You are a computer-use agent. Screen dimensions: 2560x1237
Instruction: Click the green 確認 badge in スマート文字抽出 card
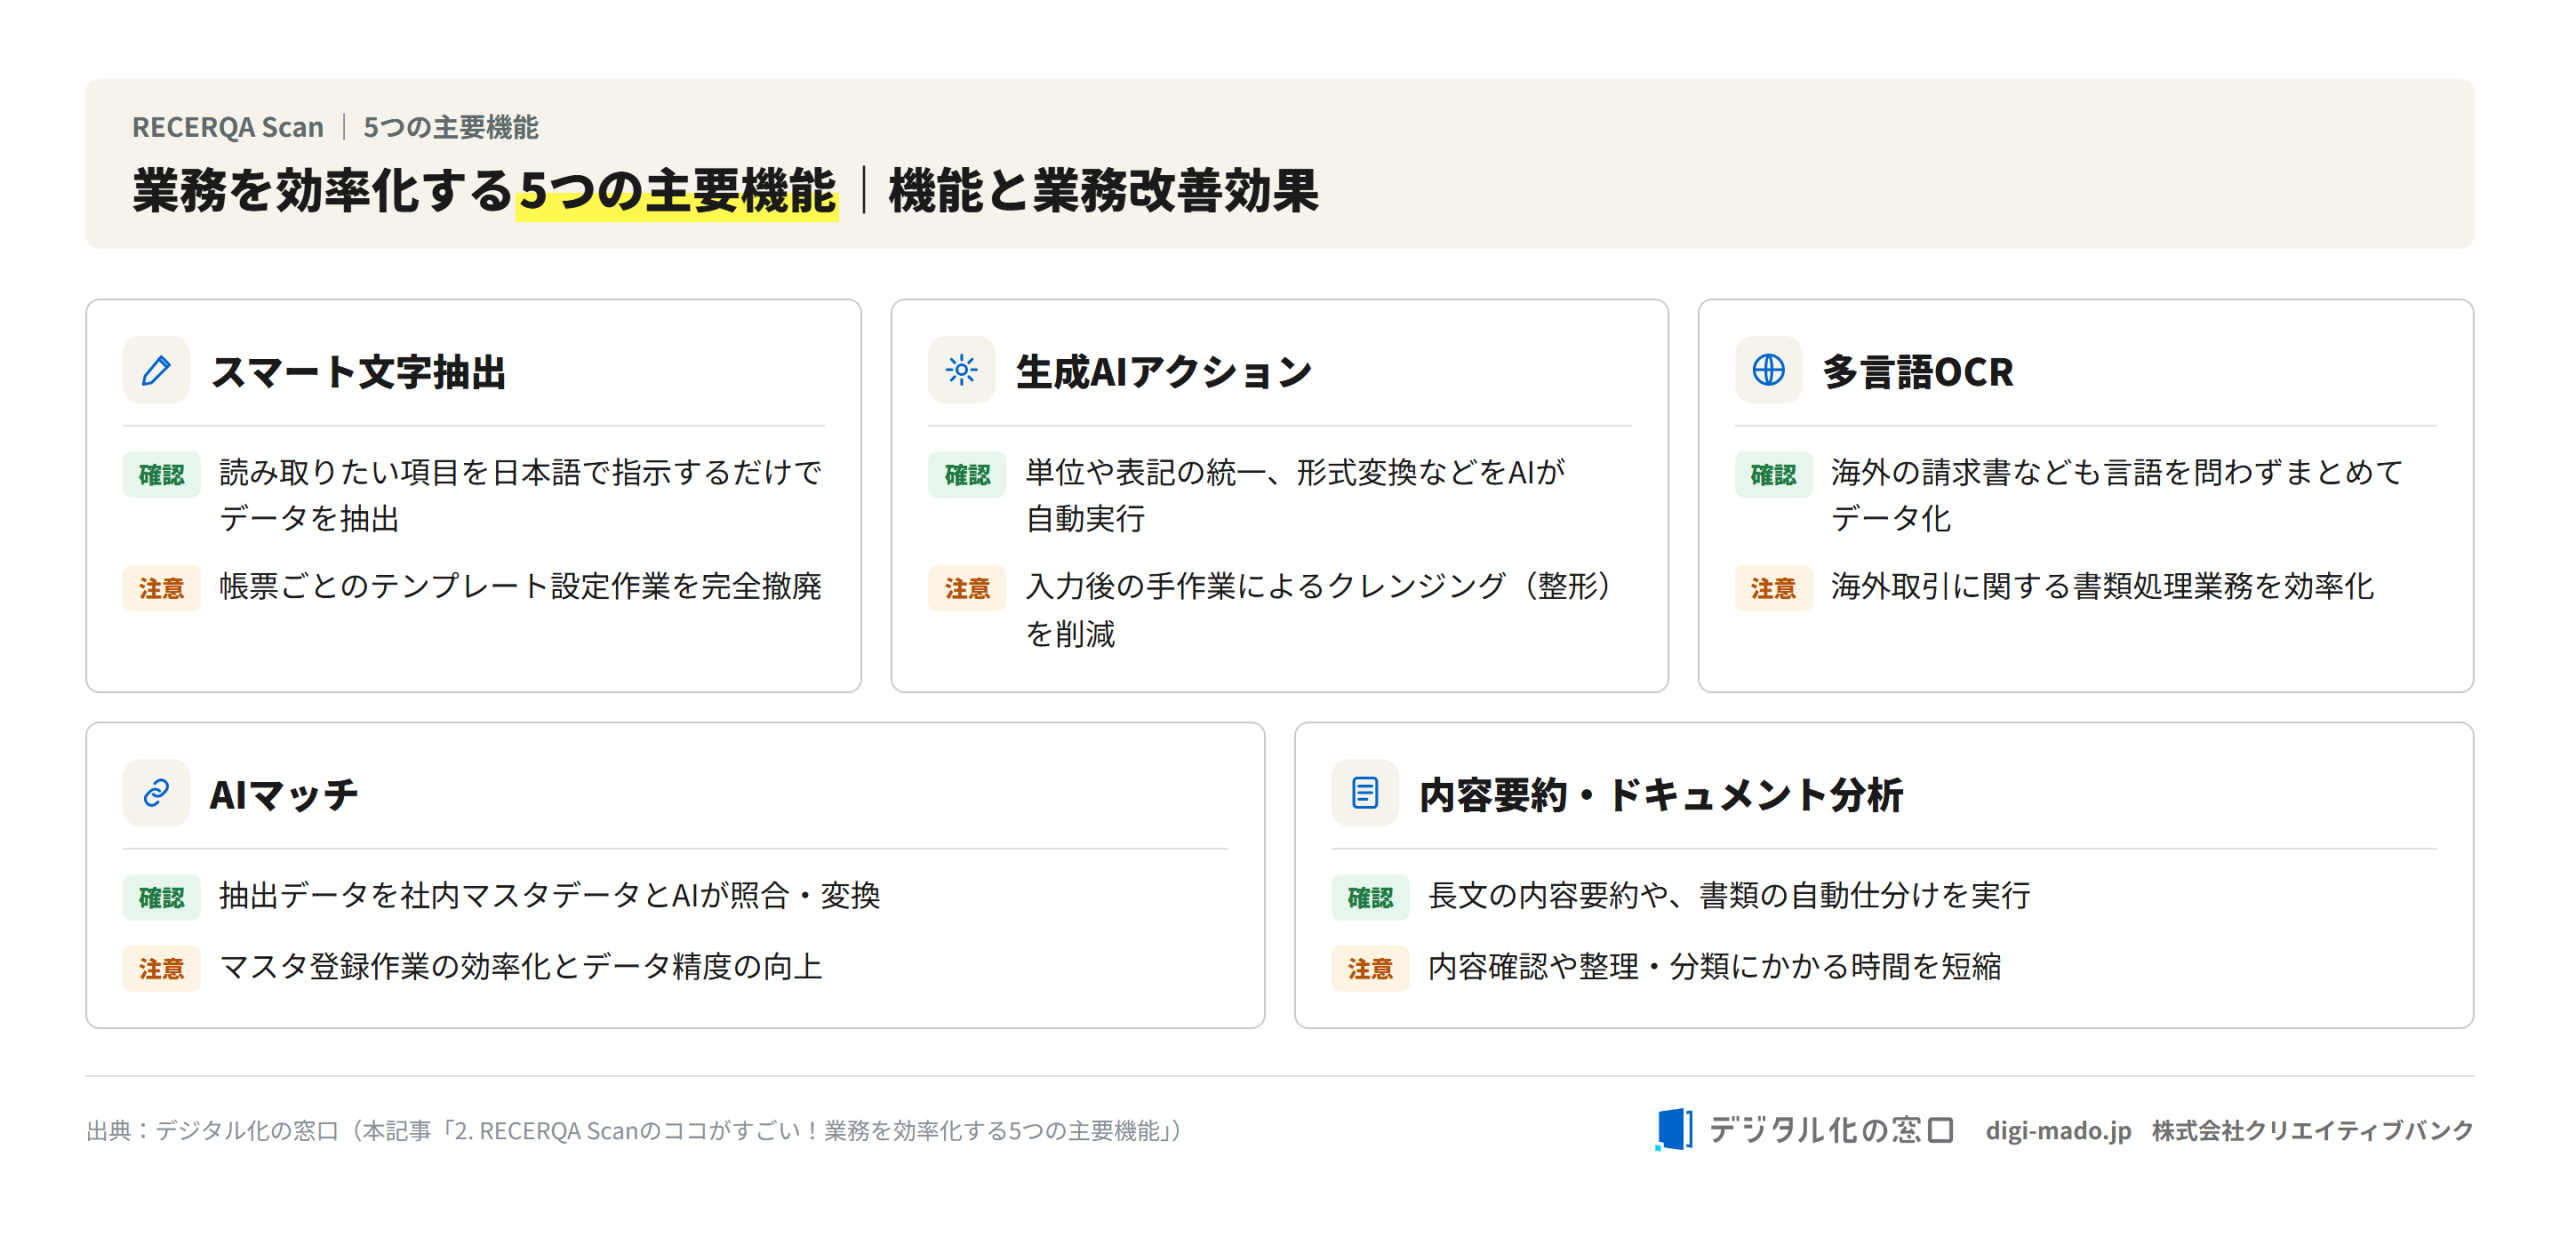pyautogui.click(x=161, y=474)
